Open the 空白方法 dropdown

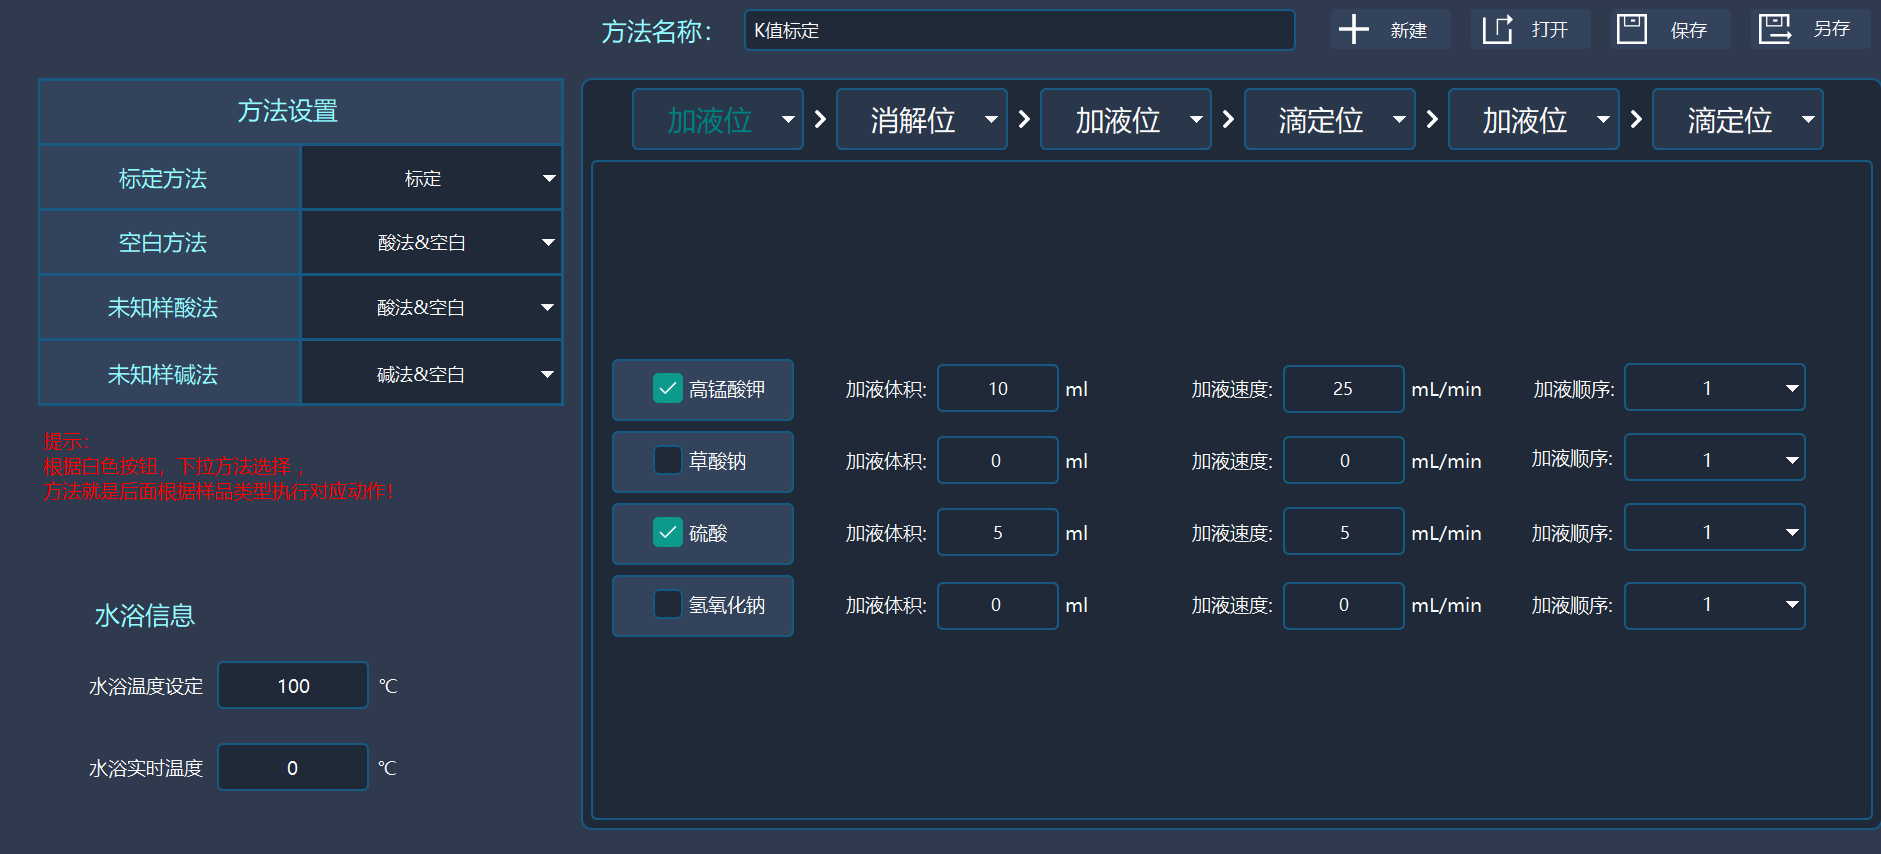(x=431, y=242)
